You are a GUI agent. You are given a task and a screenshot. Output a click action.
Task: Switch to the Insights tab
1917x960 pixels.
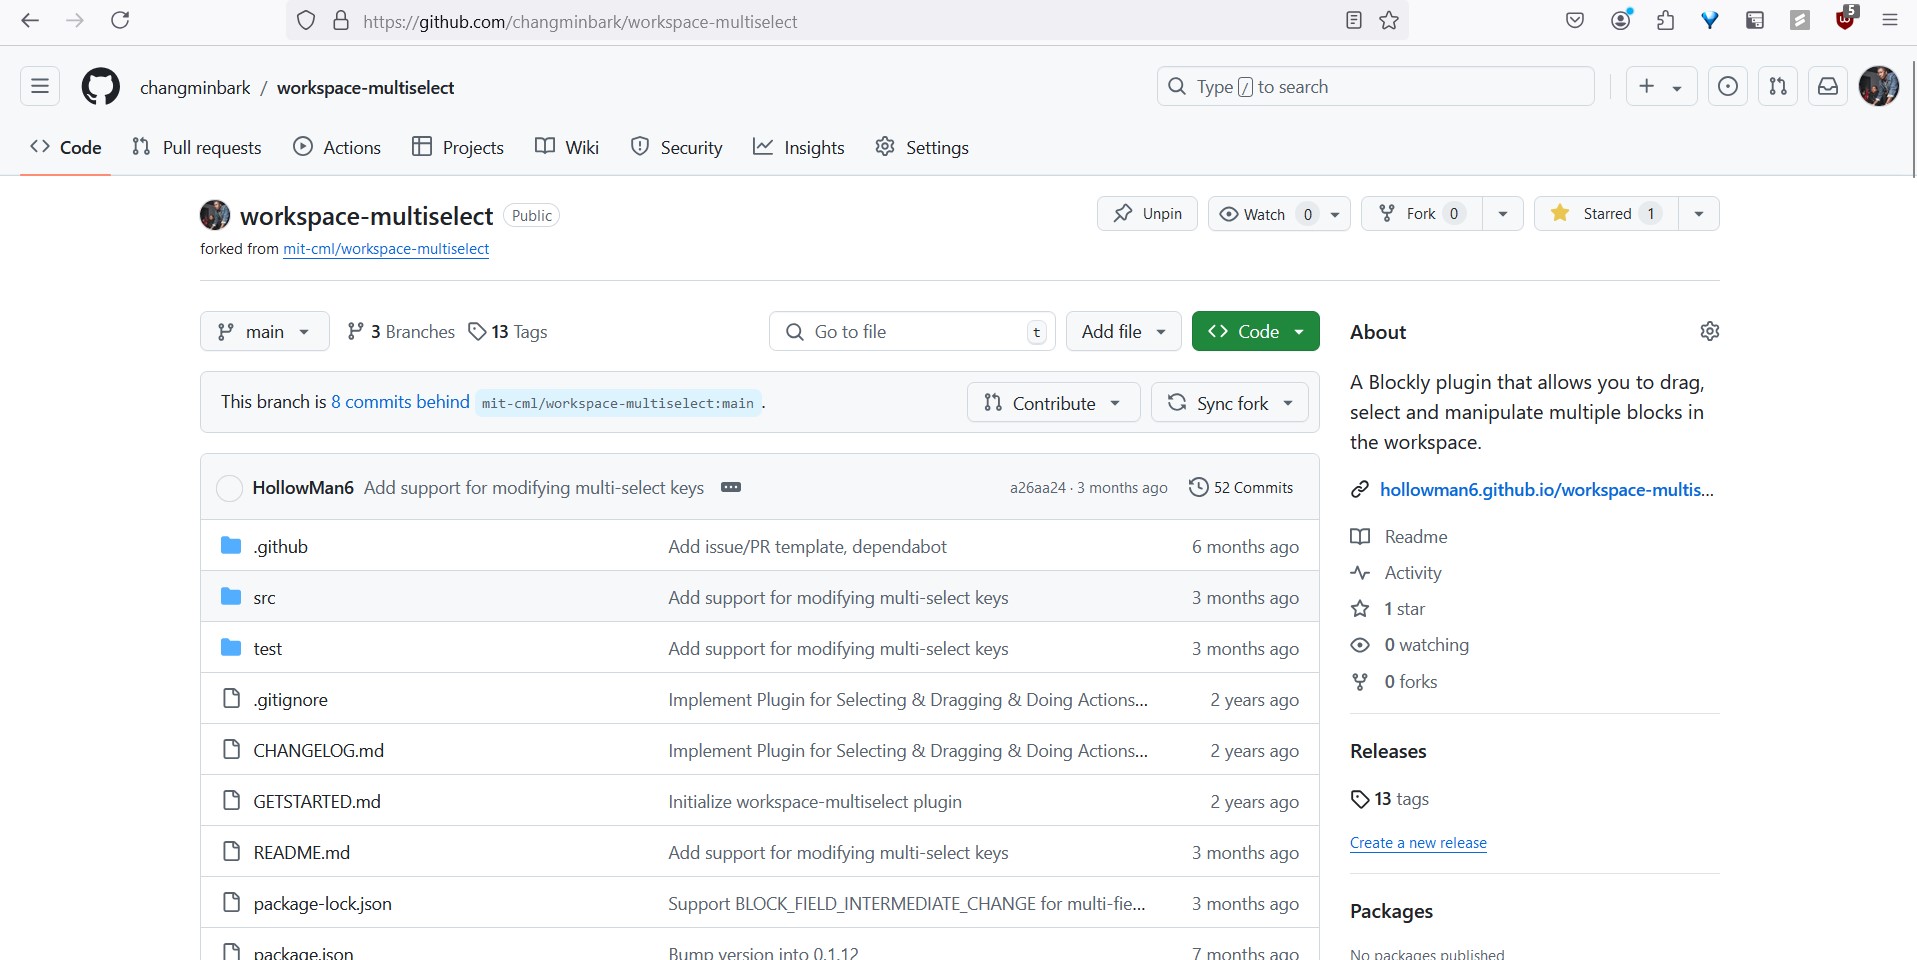click(x=799, y=147)
